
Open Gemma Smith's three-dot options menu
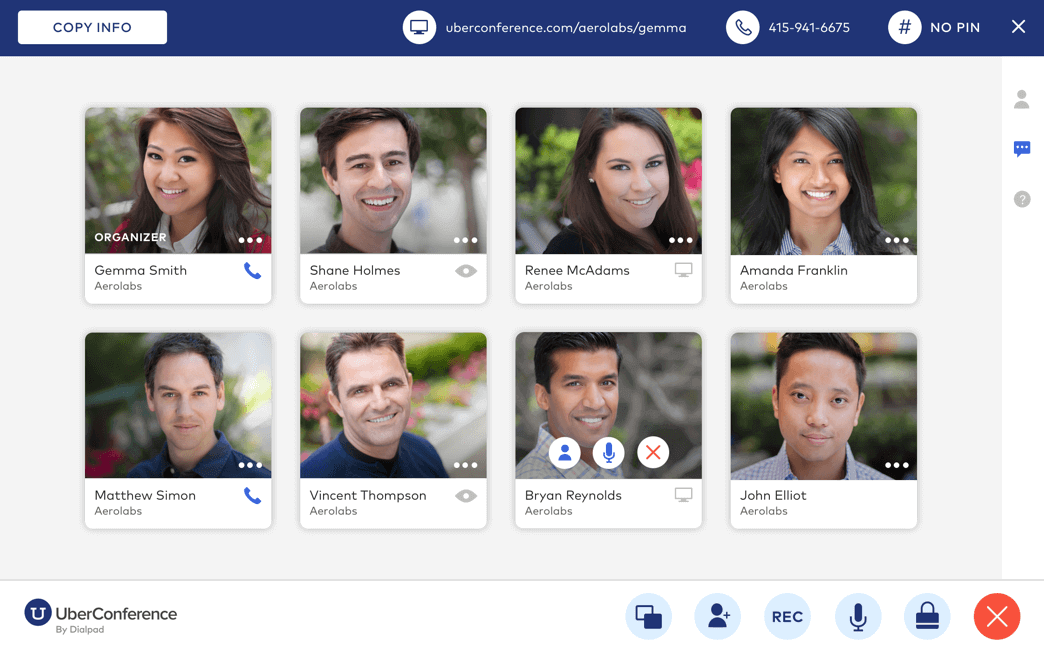[x=250, y=240]
